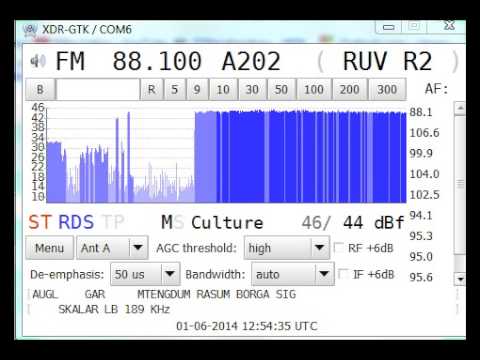
Task: Enable the IF +6dB checkbox
Action: click(343, 274)
